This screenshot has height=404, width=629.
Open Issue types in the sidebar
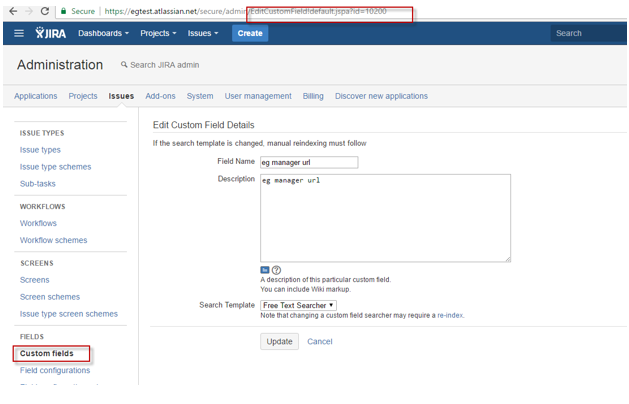coord(40,150)
